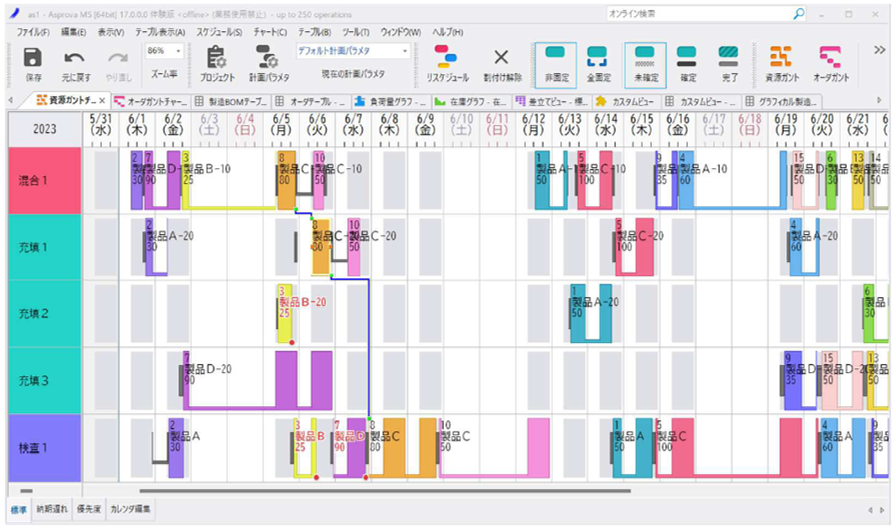Image resolution: width=896 pixels, height=530 pixels.
Task: Open the プロジェクト settings icon
Action: [x=217, y=58]
